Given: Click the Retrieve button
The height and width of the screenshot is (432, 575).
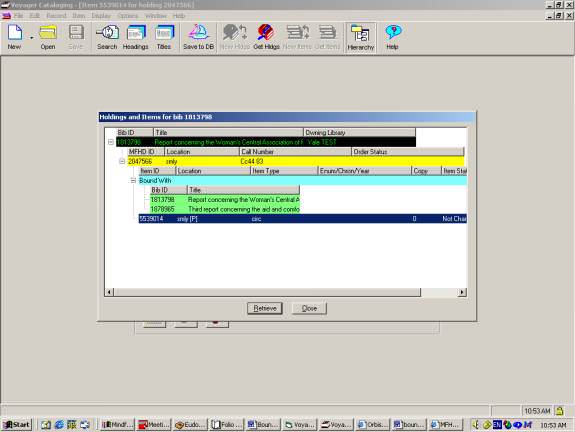Looking at the screenshot, I should tap(264, 308).
